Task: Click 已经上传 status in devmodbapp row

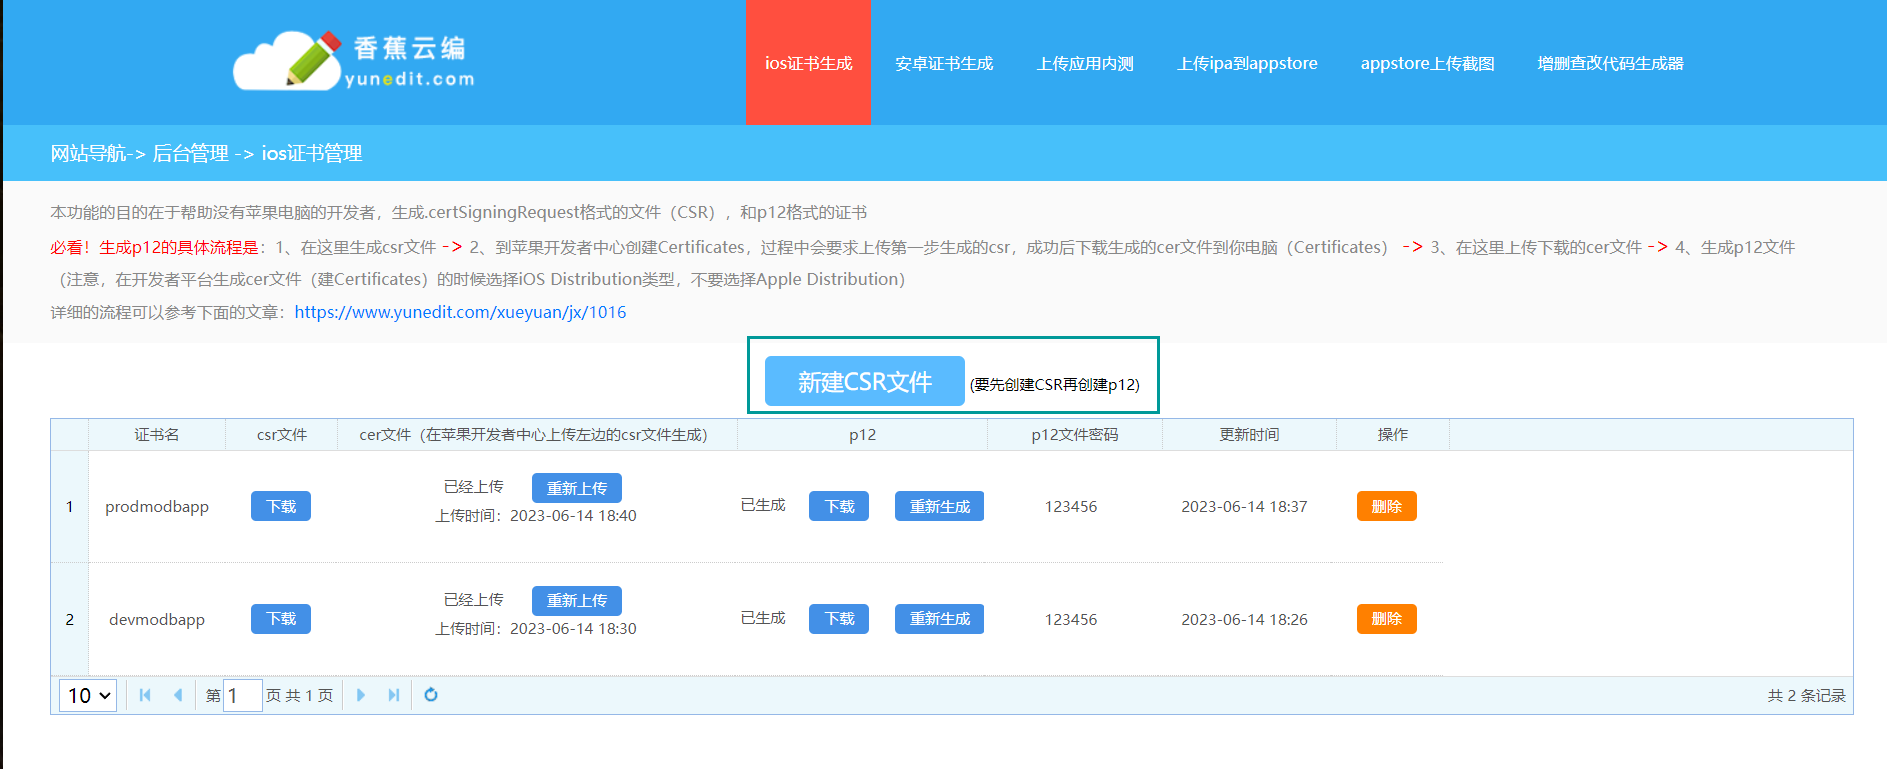Action: point(473,599)
